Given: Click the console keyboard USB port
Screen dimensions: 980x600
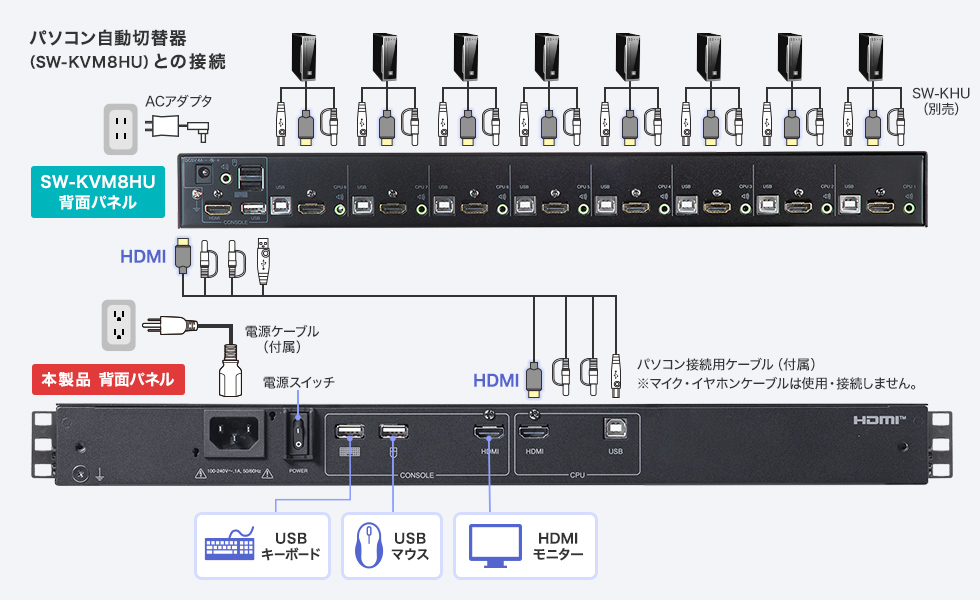Looking at the screenshot, I should (x=350, y=431).
